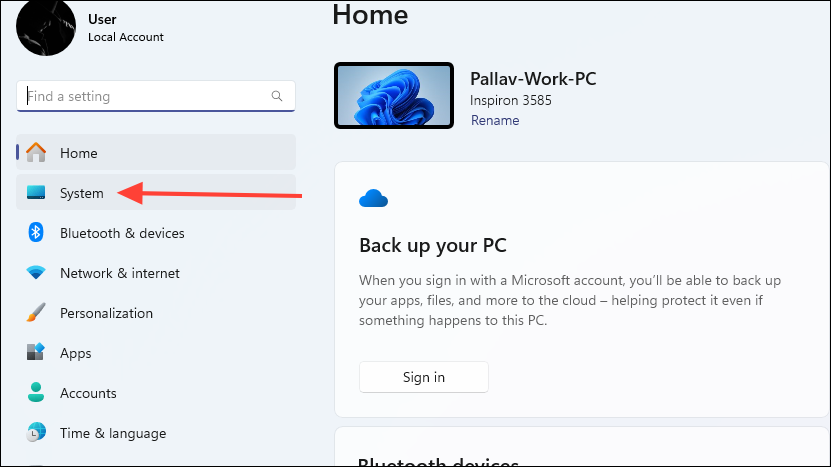
Task: Click the user profile avatar picture
Action: tap(46, 27)
